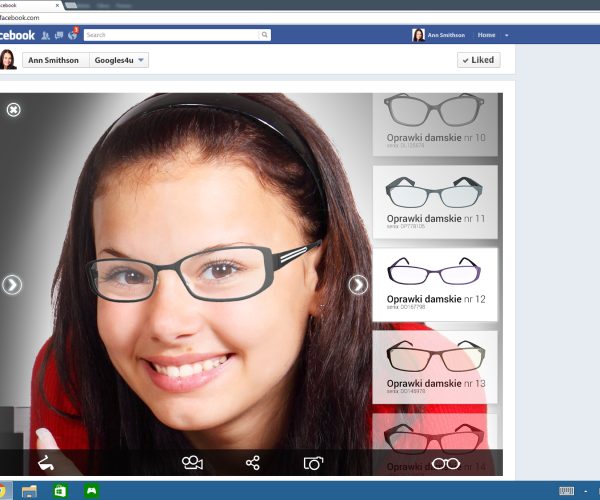This screenshot has width=600, height=500.
Task: Click the profile picture beside Ann Smithson button
Action: [8, 59]
